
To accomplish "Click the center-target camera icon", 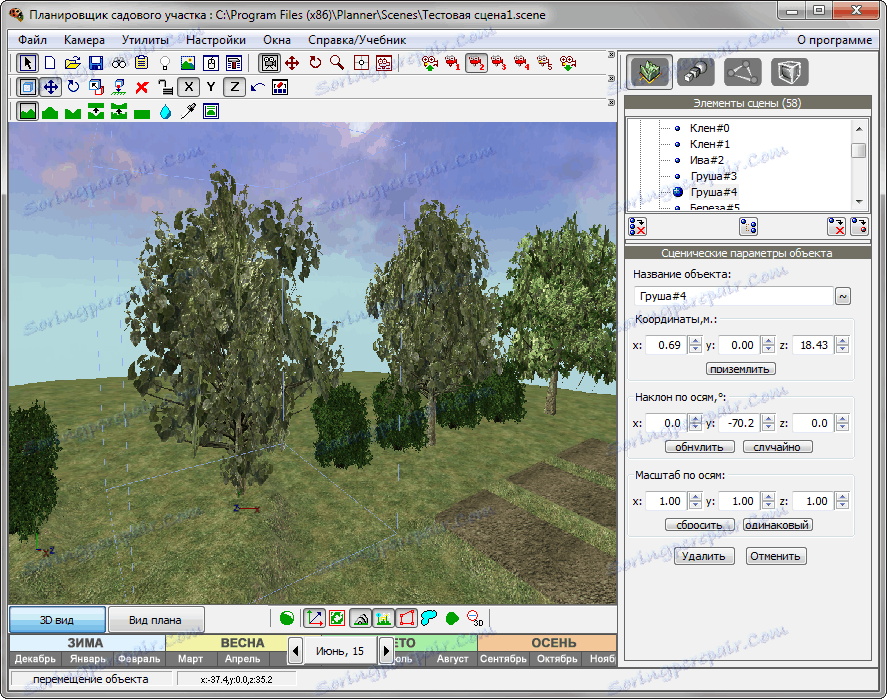I will [361, 63].
